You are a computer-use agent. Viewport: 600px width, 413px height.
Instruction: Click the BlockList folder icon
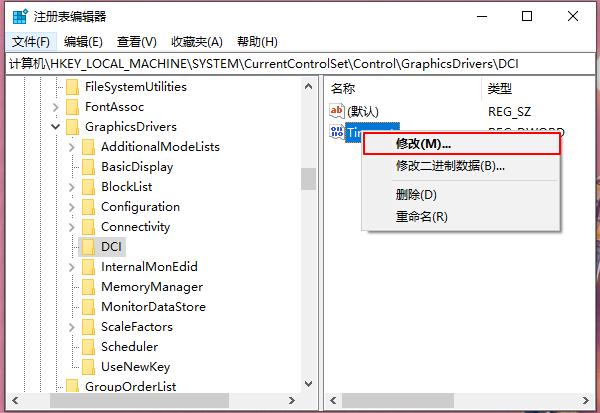click(x=88, y=187)
